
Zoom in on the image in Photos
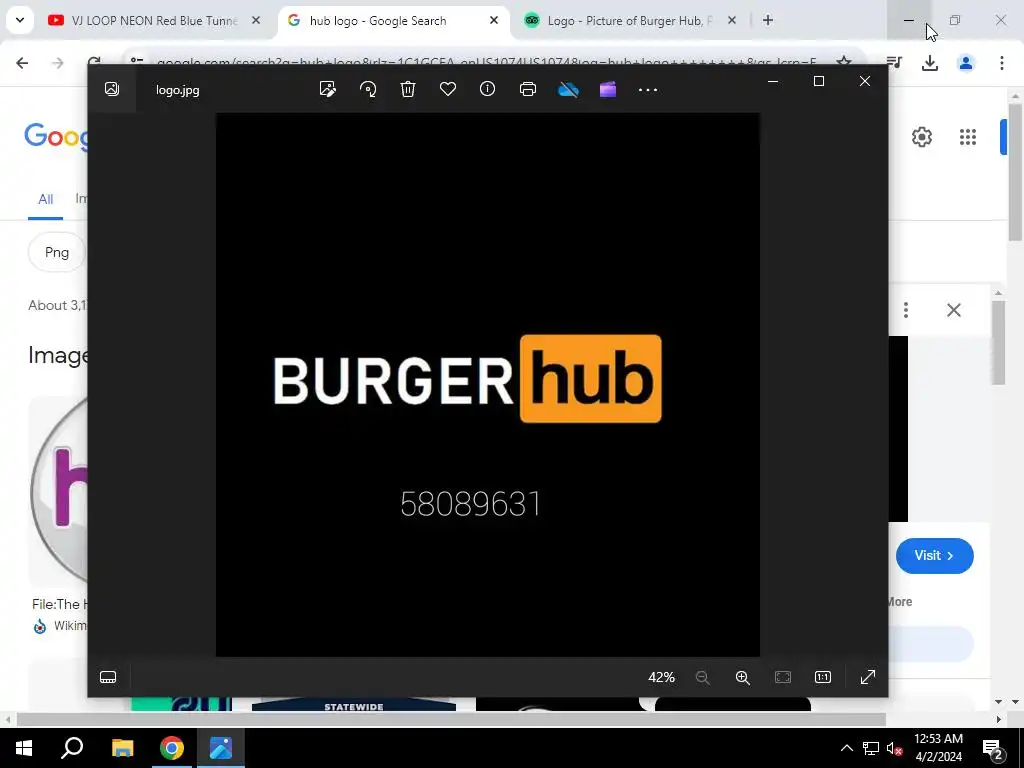click(743, 677)
